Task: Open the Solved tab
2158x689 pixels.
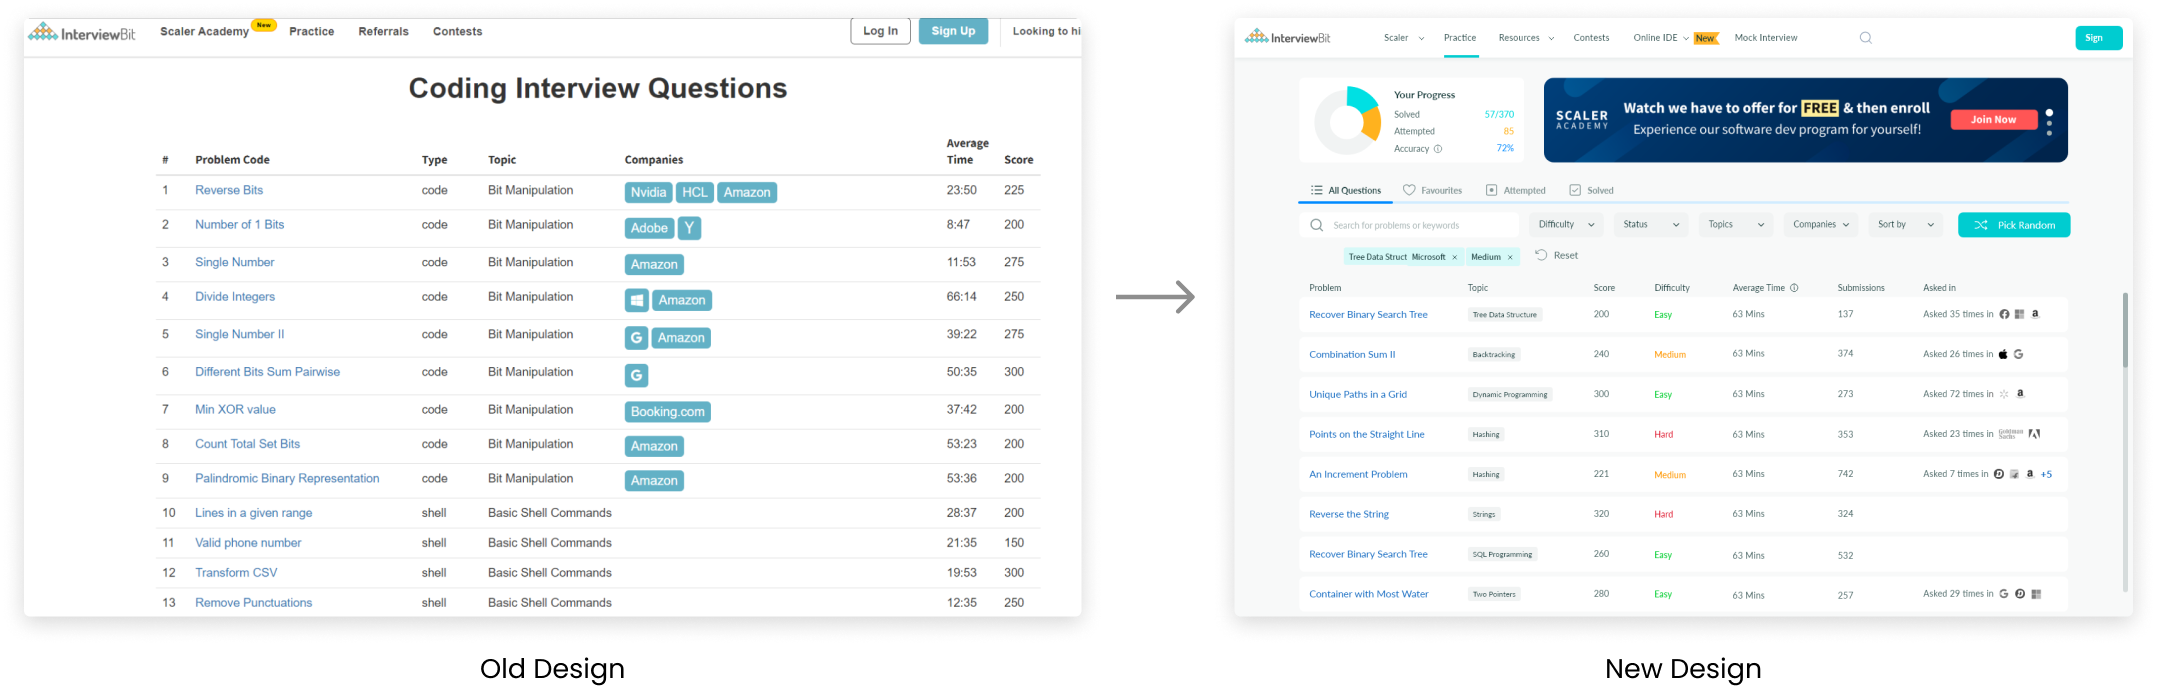Action: coord(1591,190)
